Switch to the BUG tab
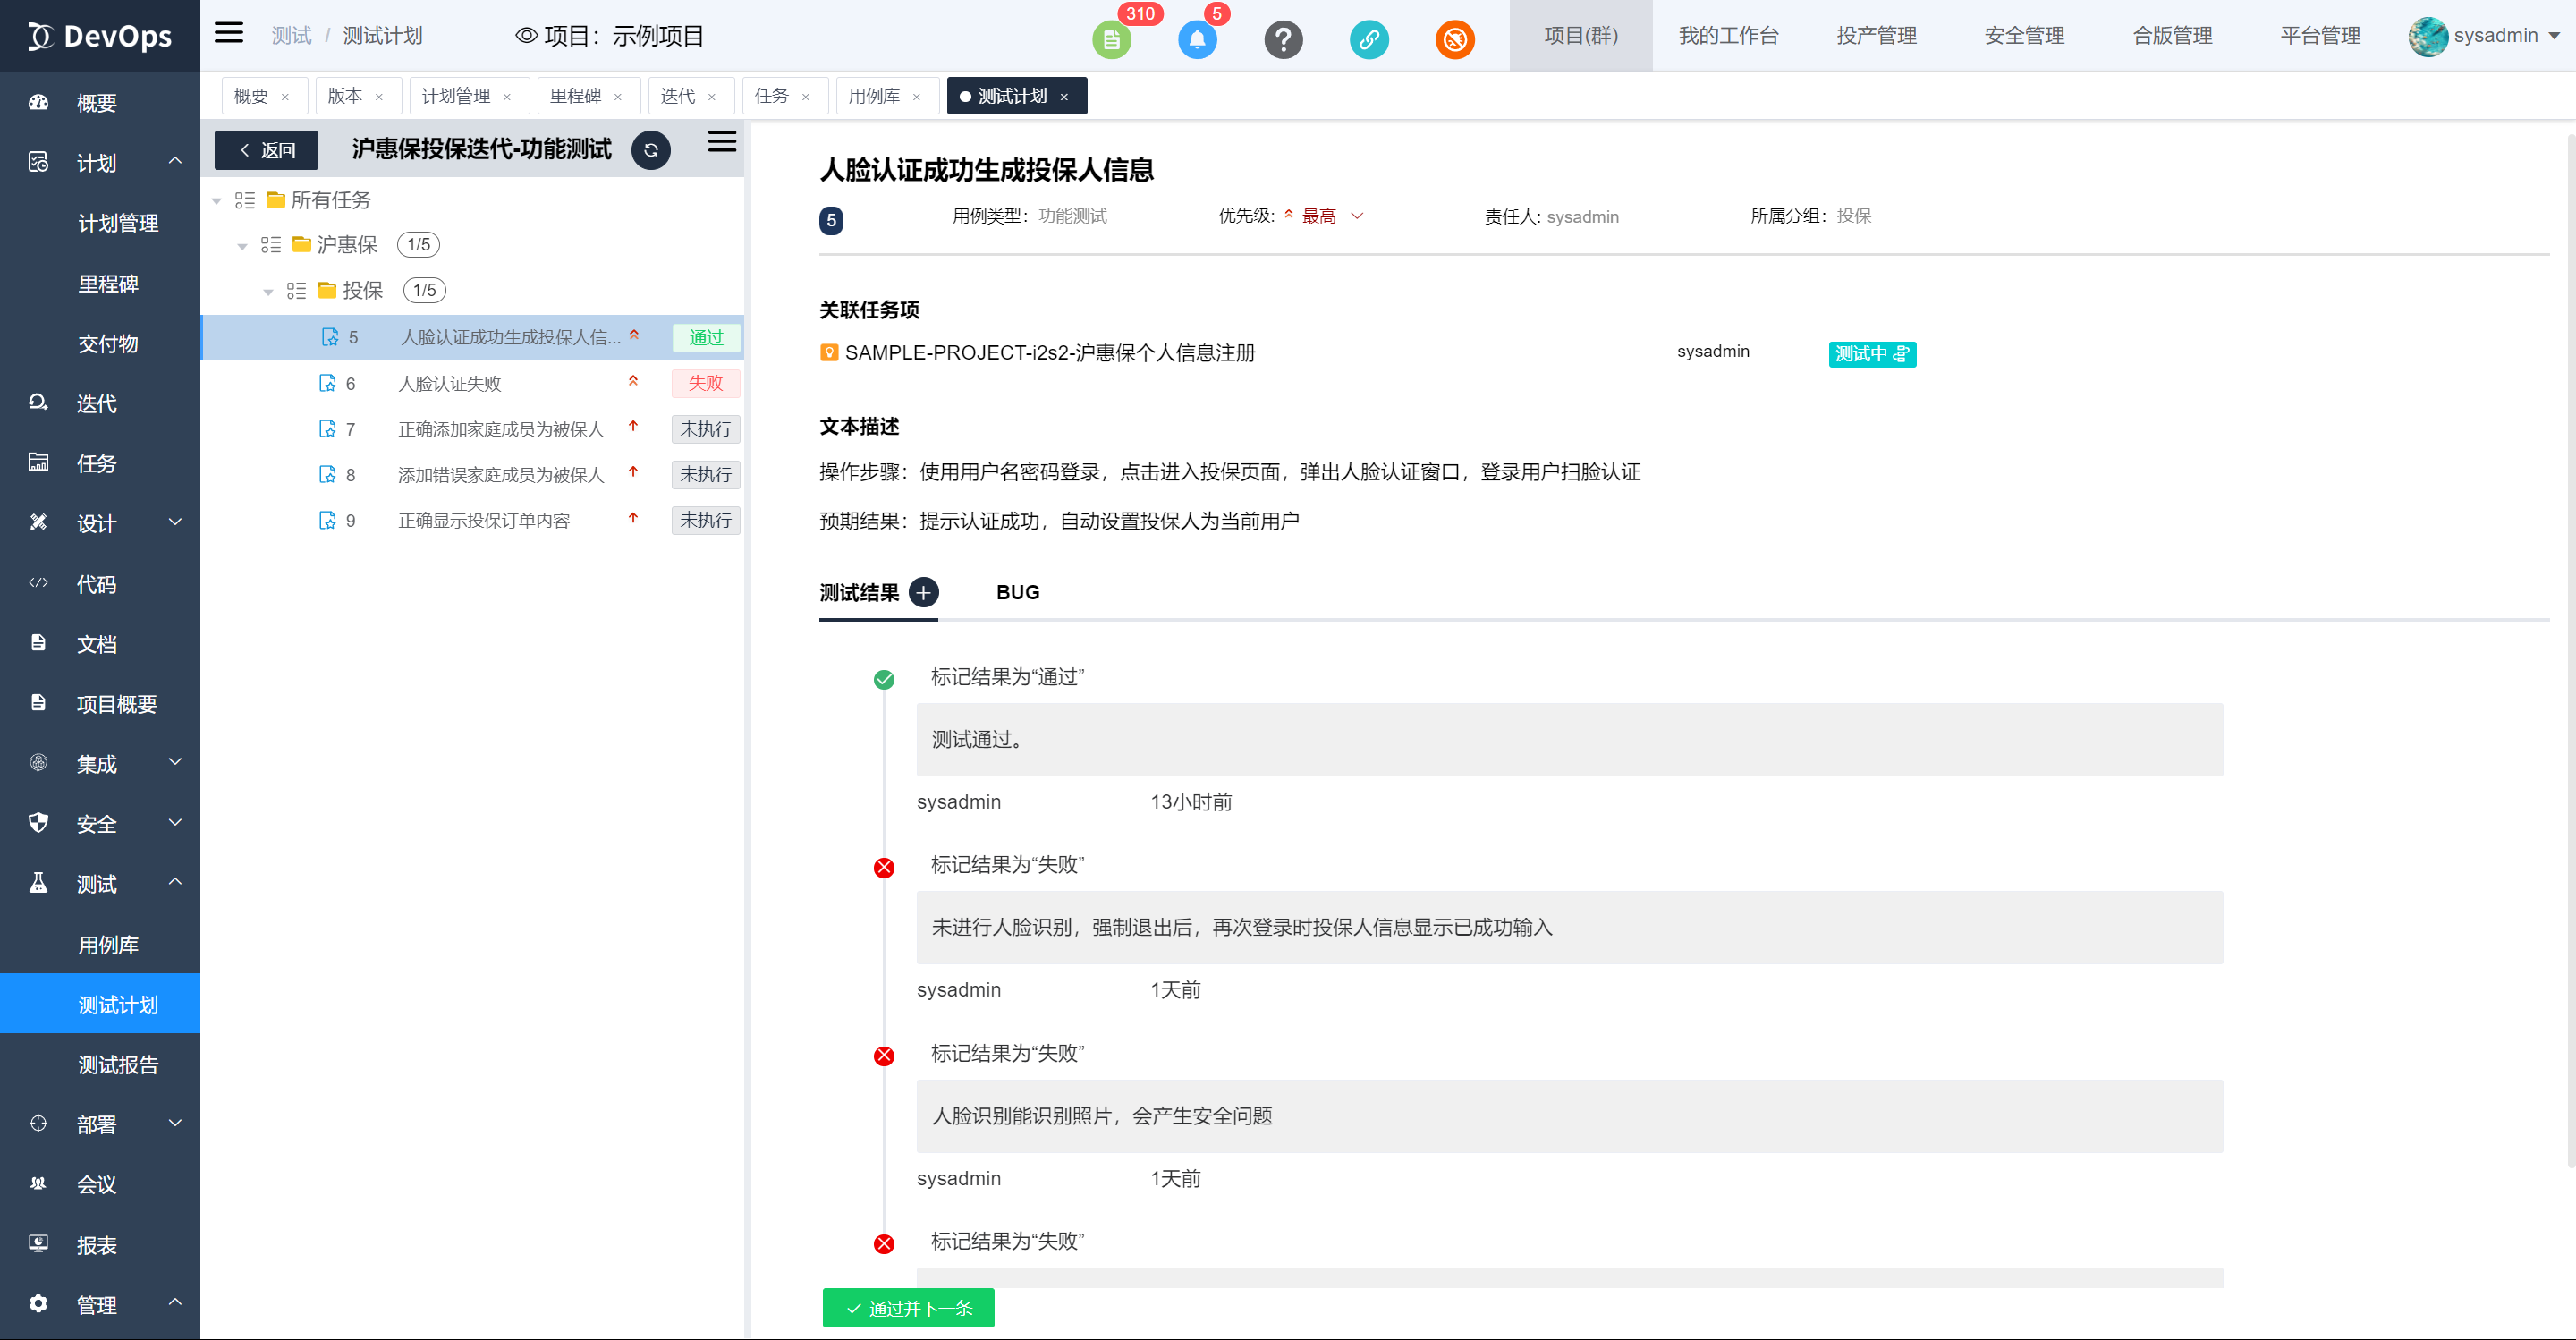This screenshot has height=1340, width=2576. [x=1017, y=593]
